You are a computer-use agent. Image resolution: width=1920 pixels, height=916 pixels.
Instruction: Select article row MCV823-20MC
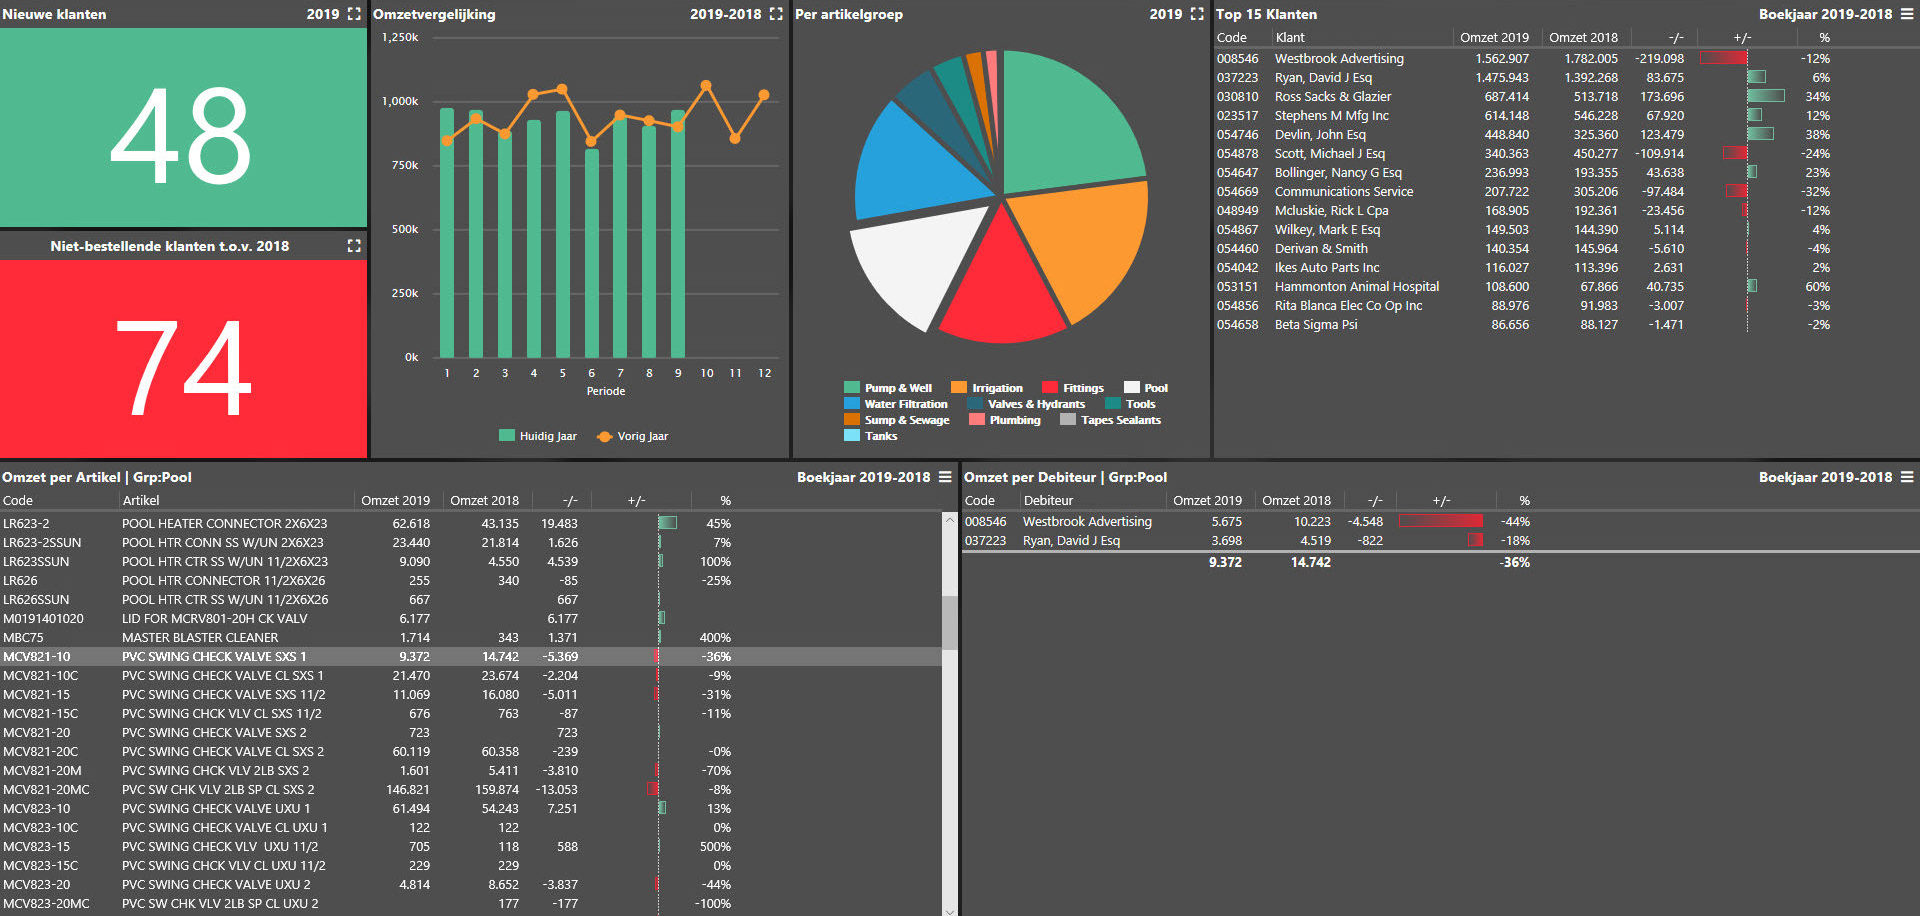tap(470, 903)
